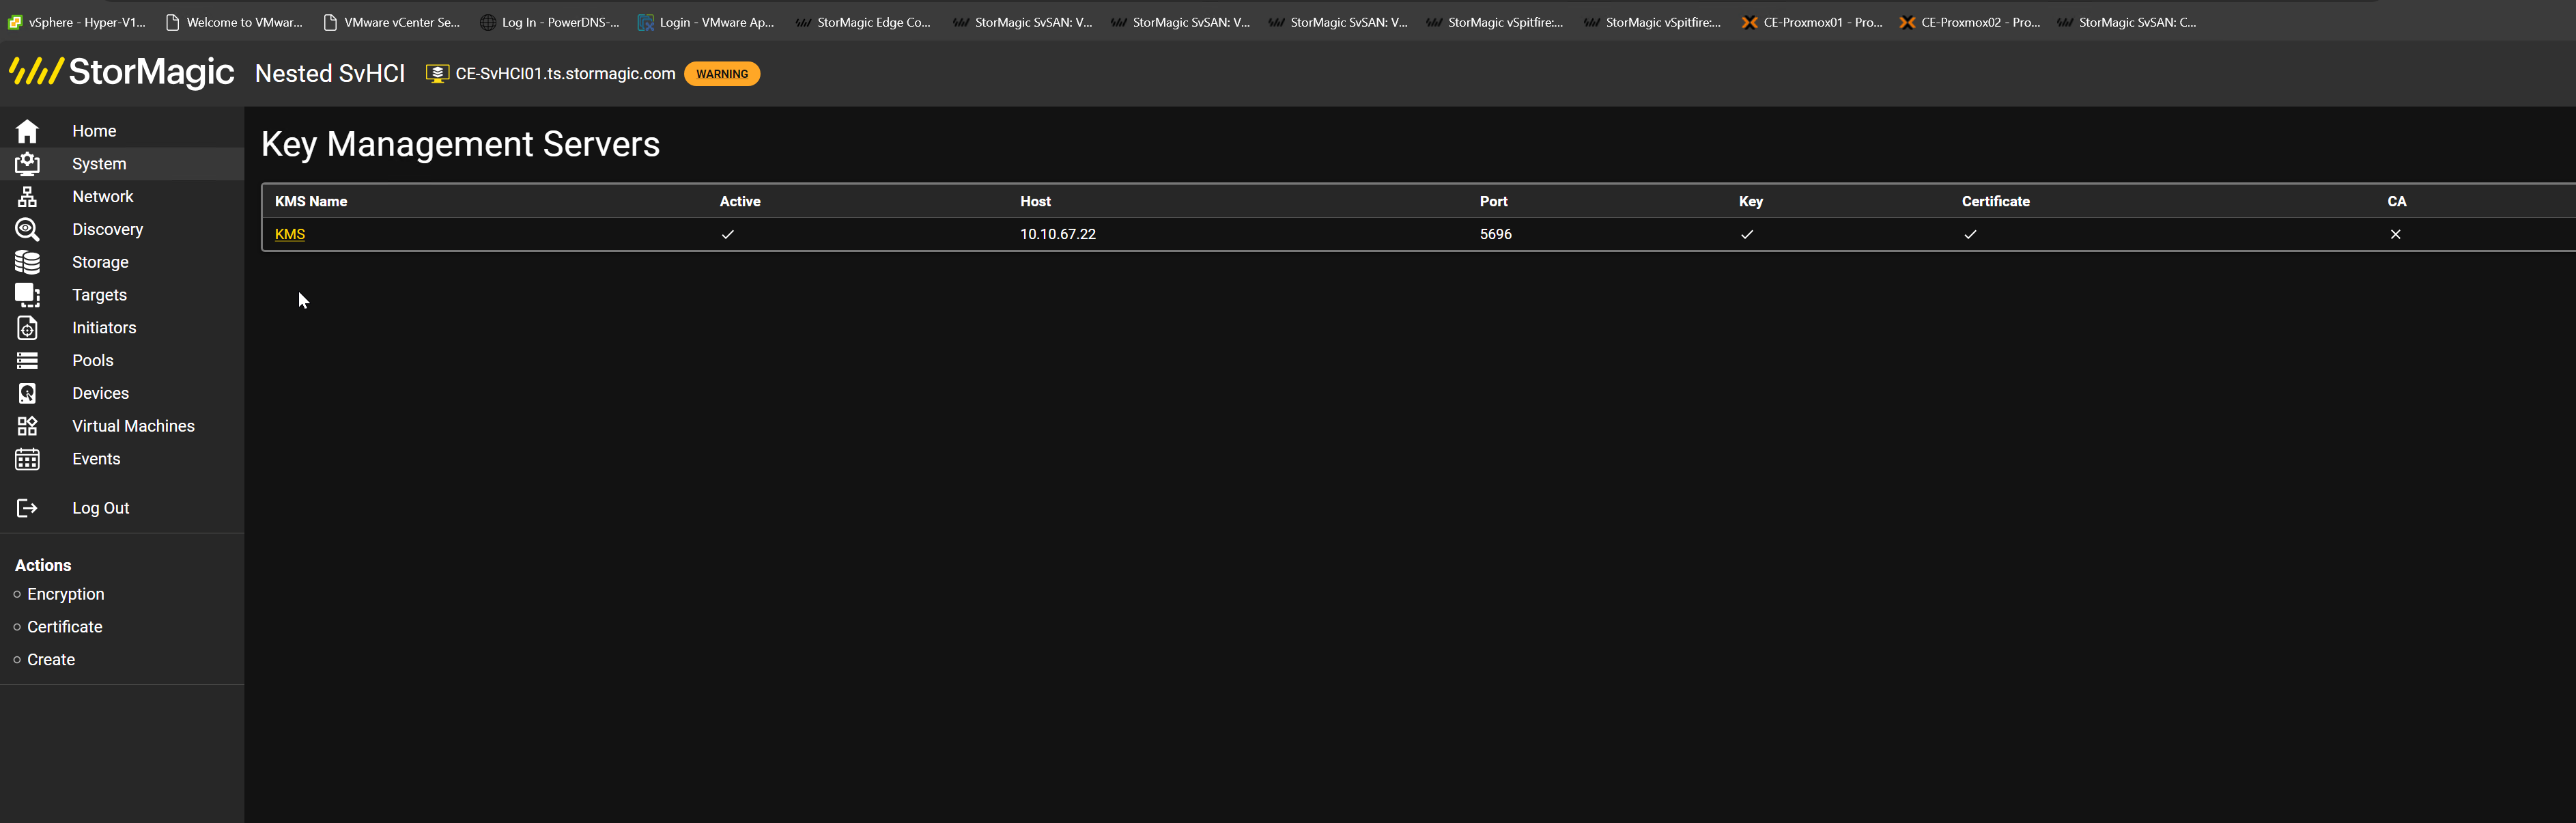Click the Port column header
This screenshot has width=2576, height=823.
[x=1493, y=201]
